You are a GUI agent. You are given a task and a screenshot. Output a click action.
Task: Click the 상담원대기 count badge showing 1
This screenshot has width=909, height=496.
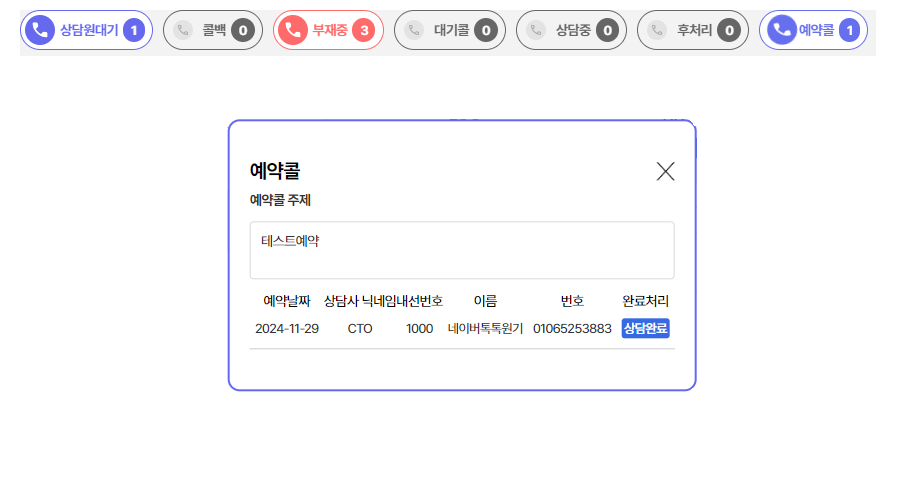134,30
